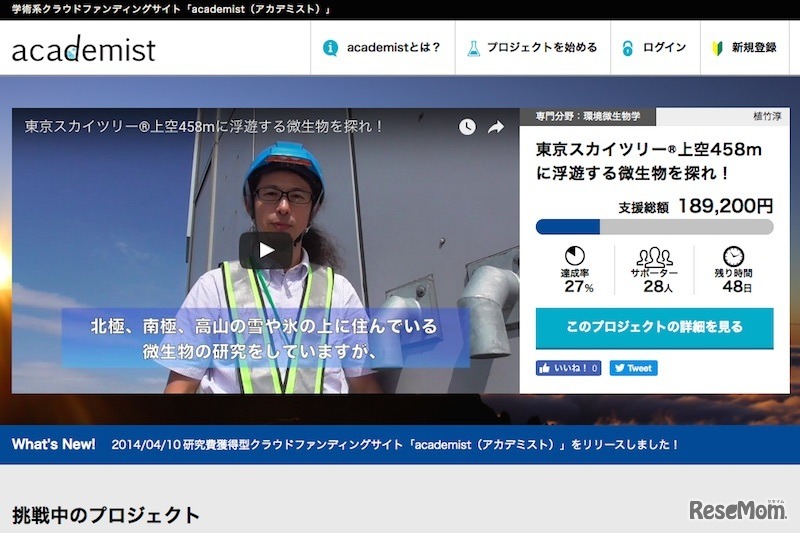Click the 48日 remaining time value

point(737,287)
